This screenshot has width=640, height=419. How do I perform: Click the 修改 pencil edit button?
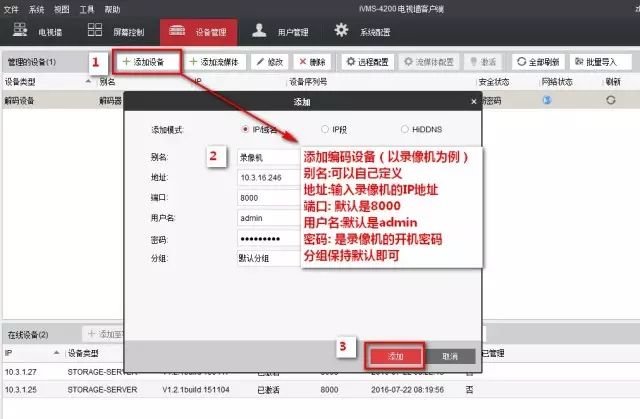pyautogui.click(x=271, y=61)
